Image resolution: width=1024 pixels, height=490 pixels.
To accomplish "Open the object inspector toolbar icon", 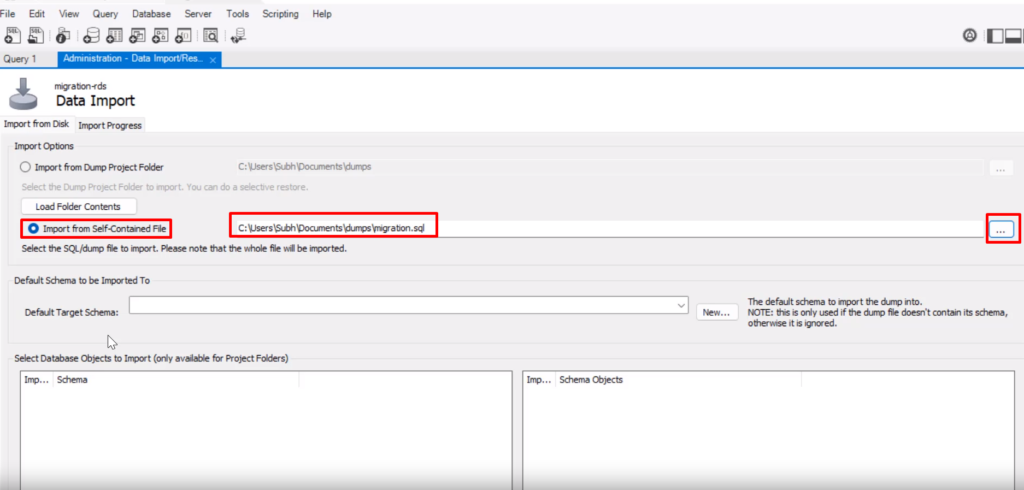I will tap(62, 35).
